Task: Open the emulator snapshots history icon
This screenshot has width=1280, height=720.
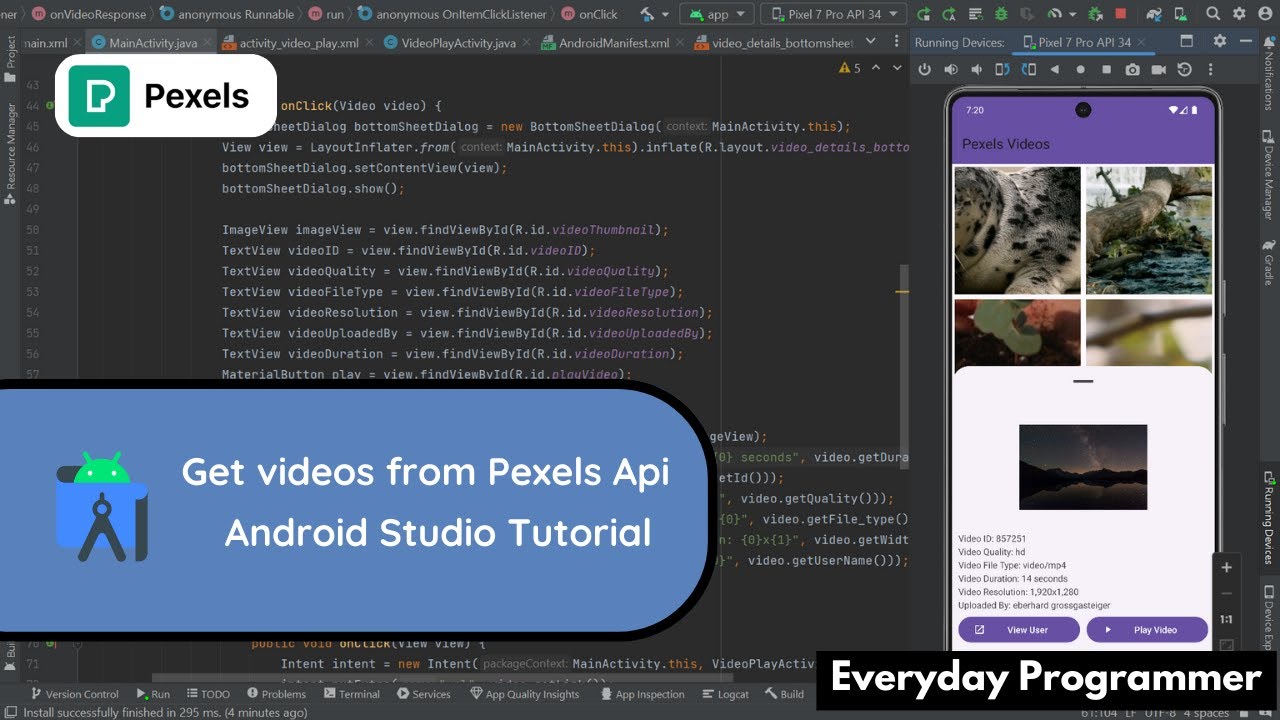Action: 1185,69
